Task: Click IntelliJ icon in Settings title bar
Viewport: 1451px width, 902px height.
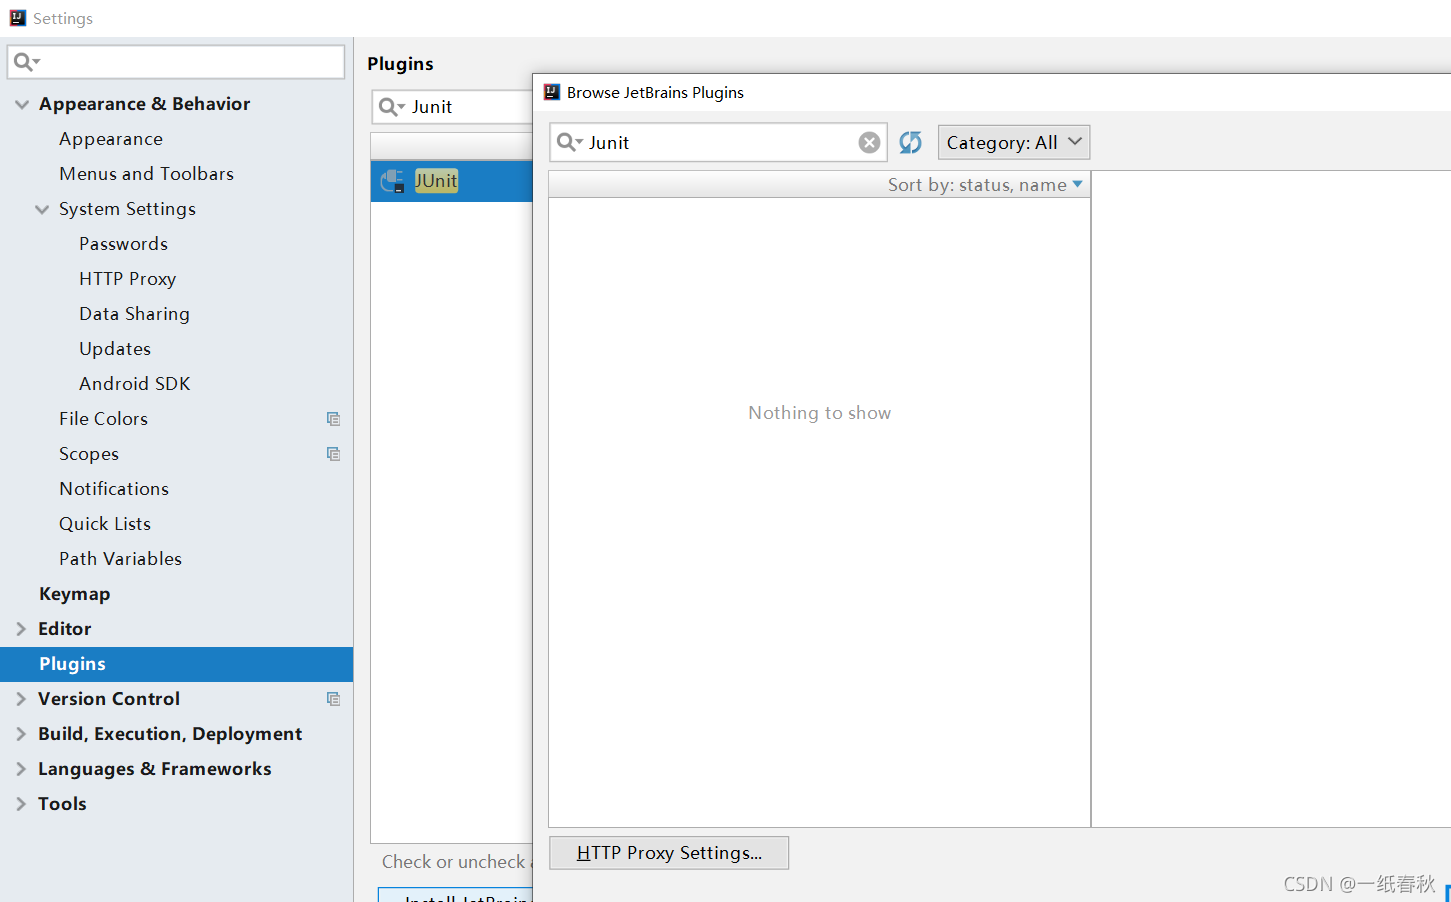Action: (x=18, y=18)
